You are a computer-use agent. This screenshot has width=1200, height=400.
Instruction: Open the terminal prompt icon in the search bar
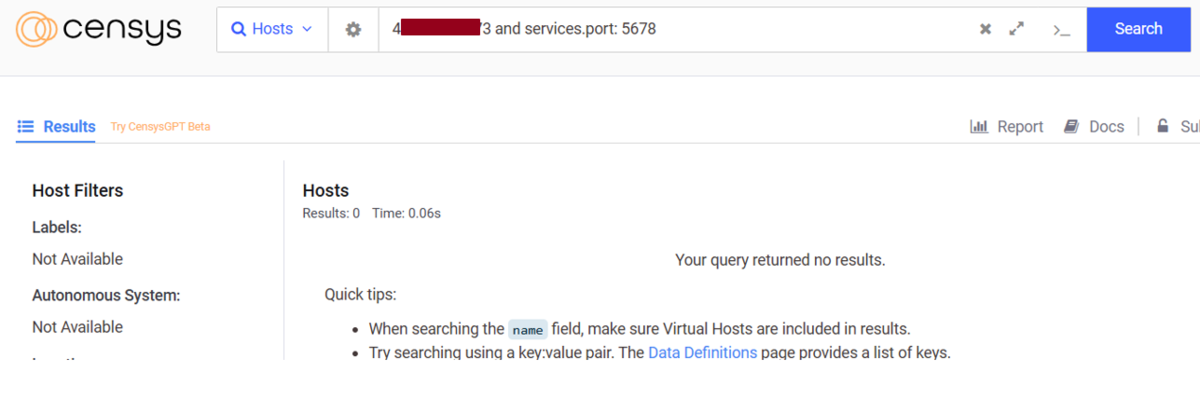[1061, 30]
